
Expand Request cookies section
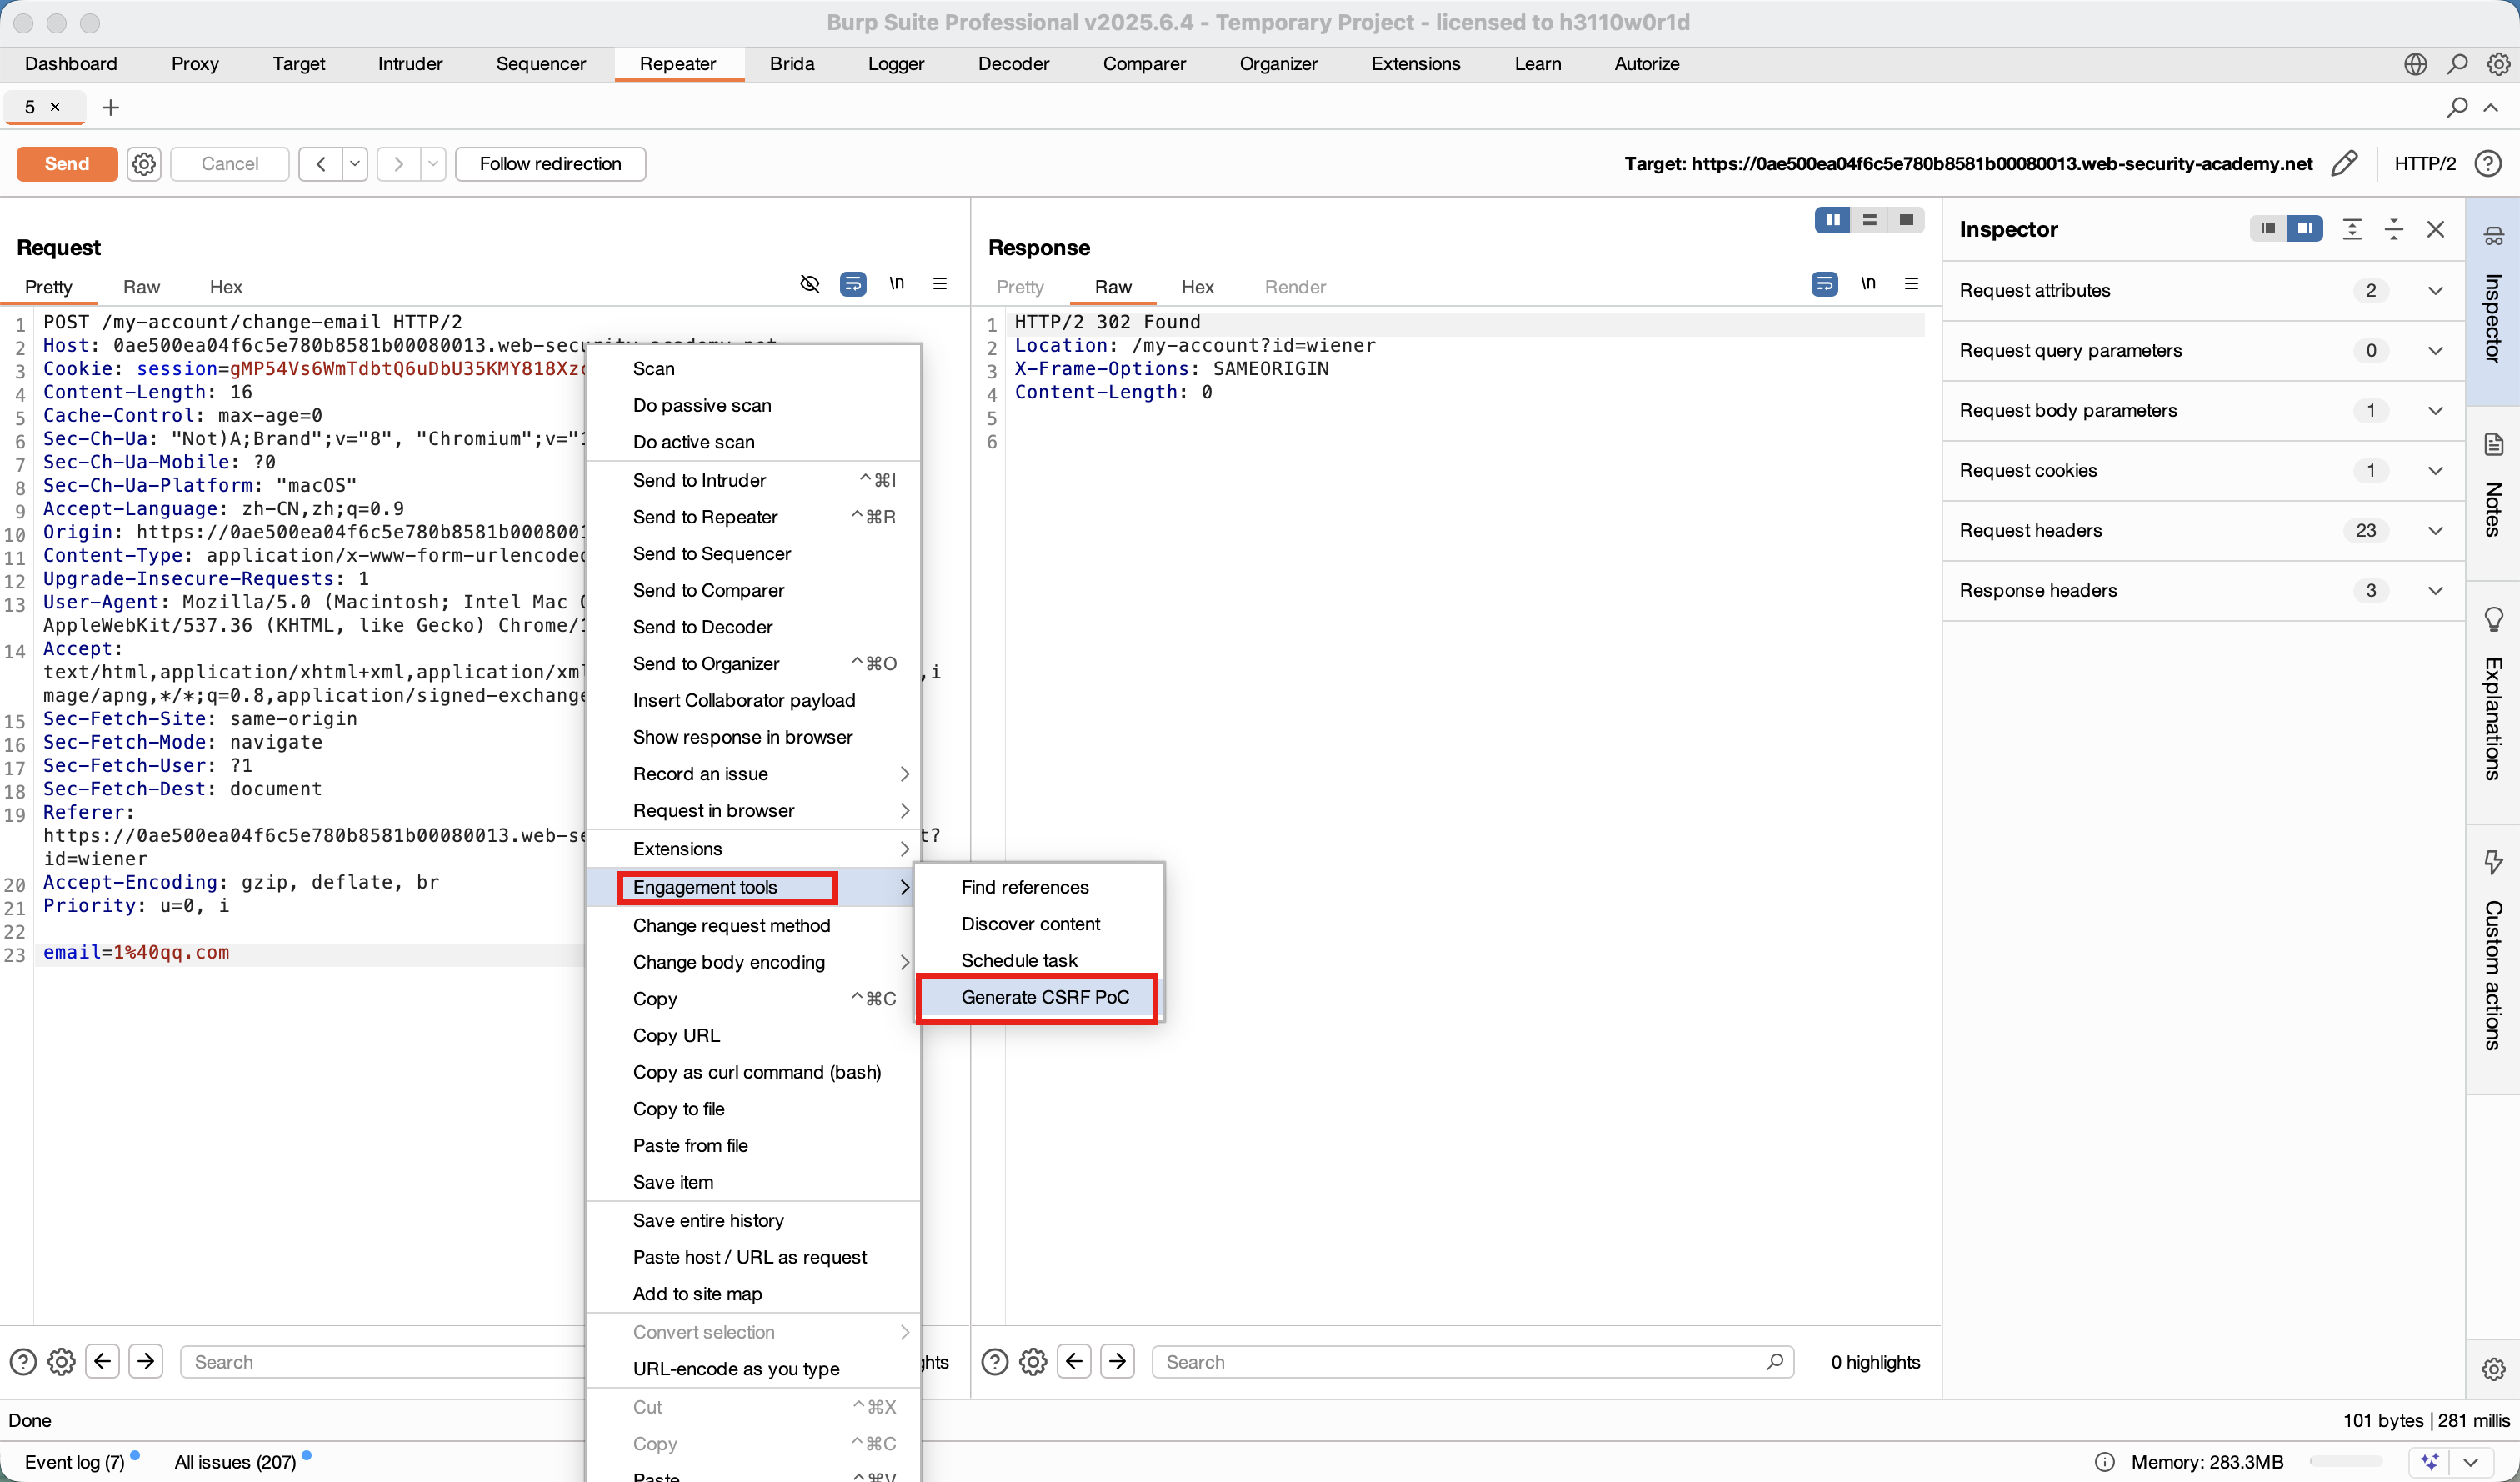[2436, 471]
